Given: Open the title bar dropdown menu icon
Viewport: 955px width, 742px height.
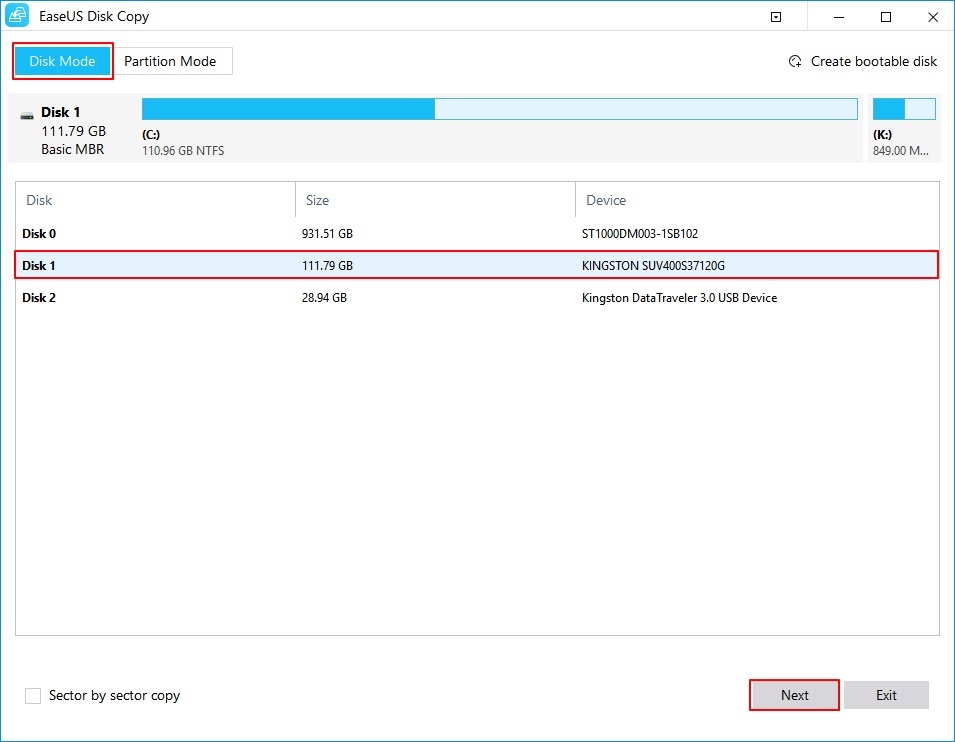Looking at the screenshot, I should 776,17.
